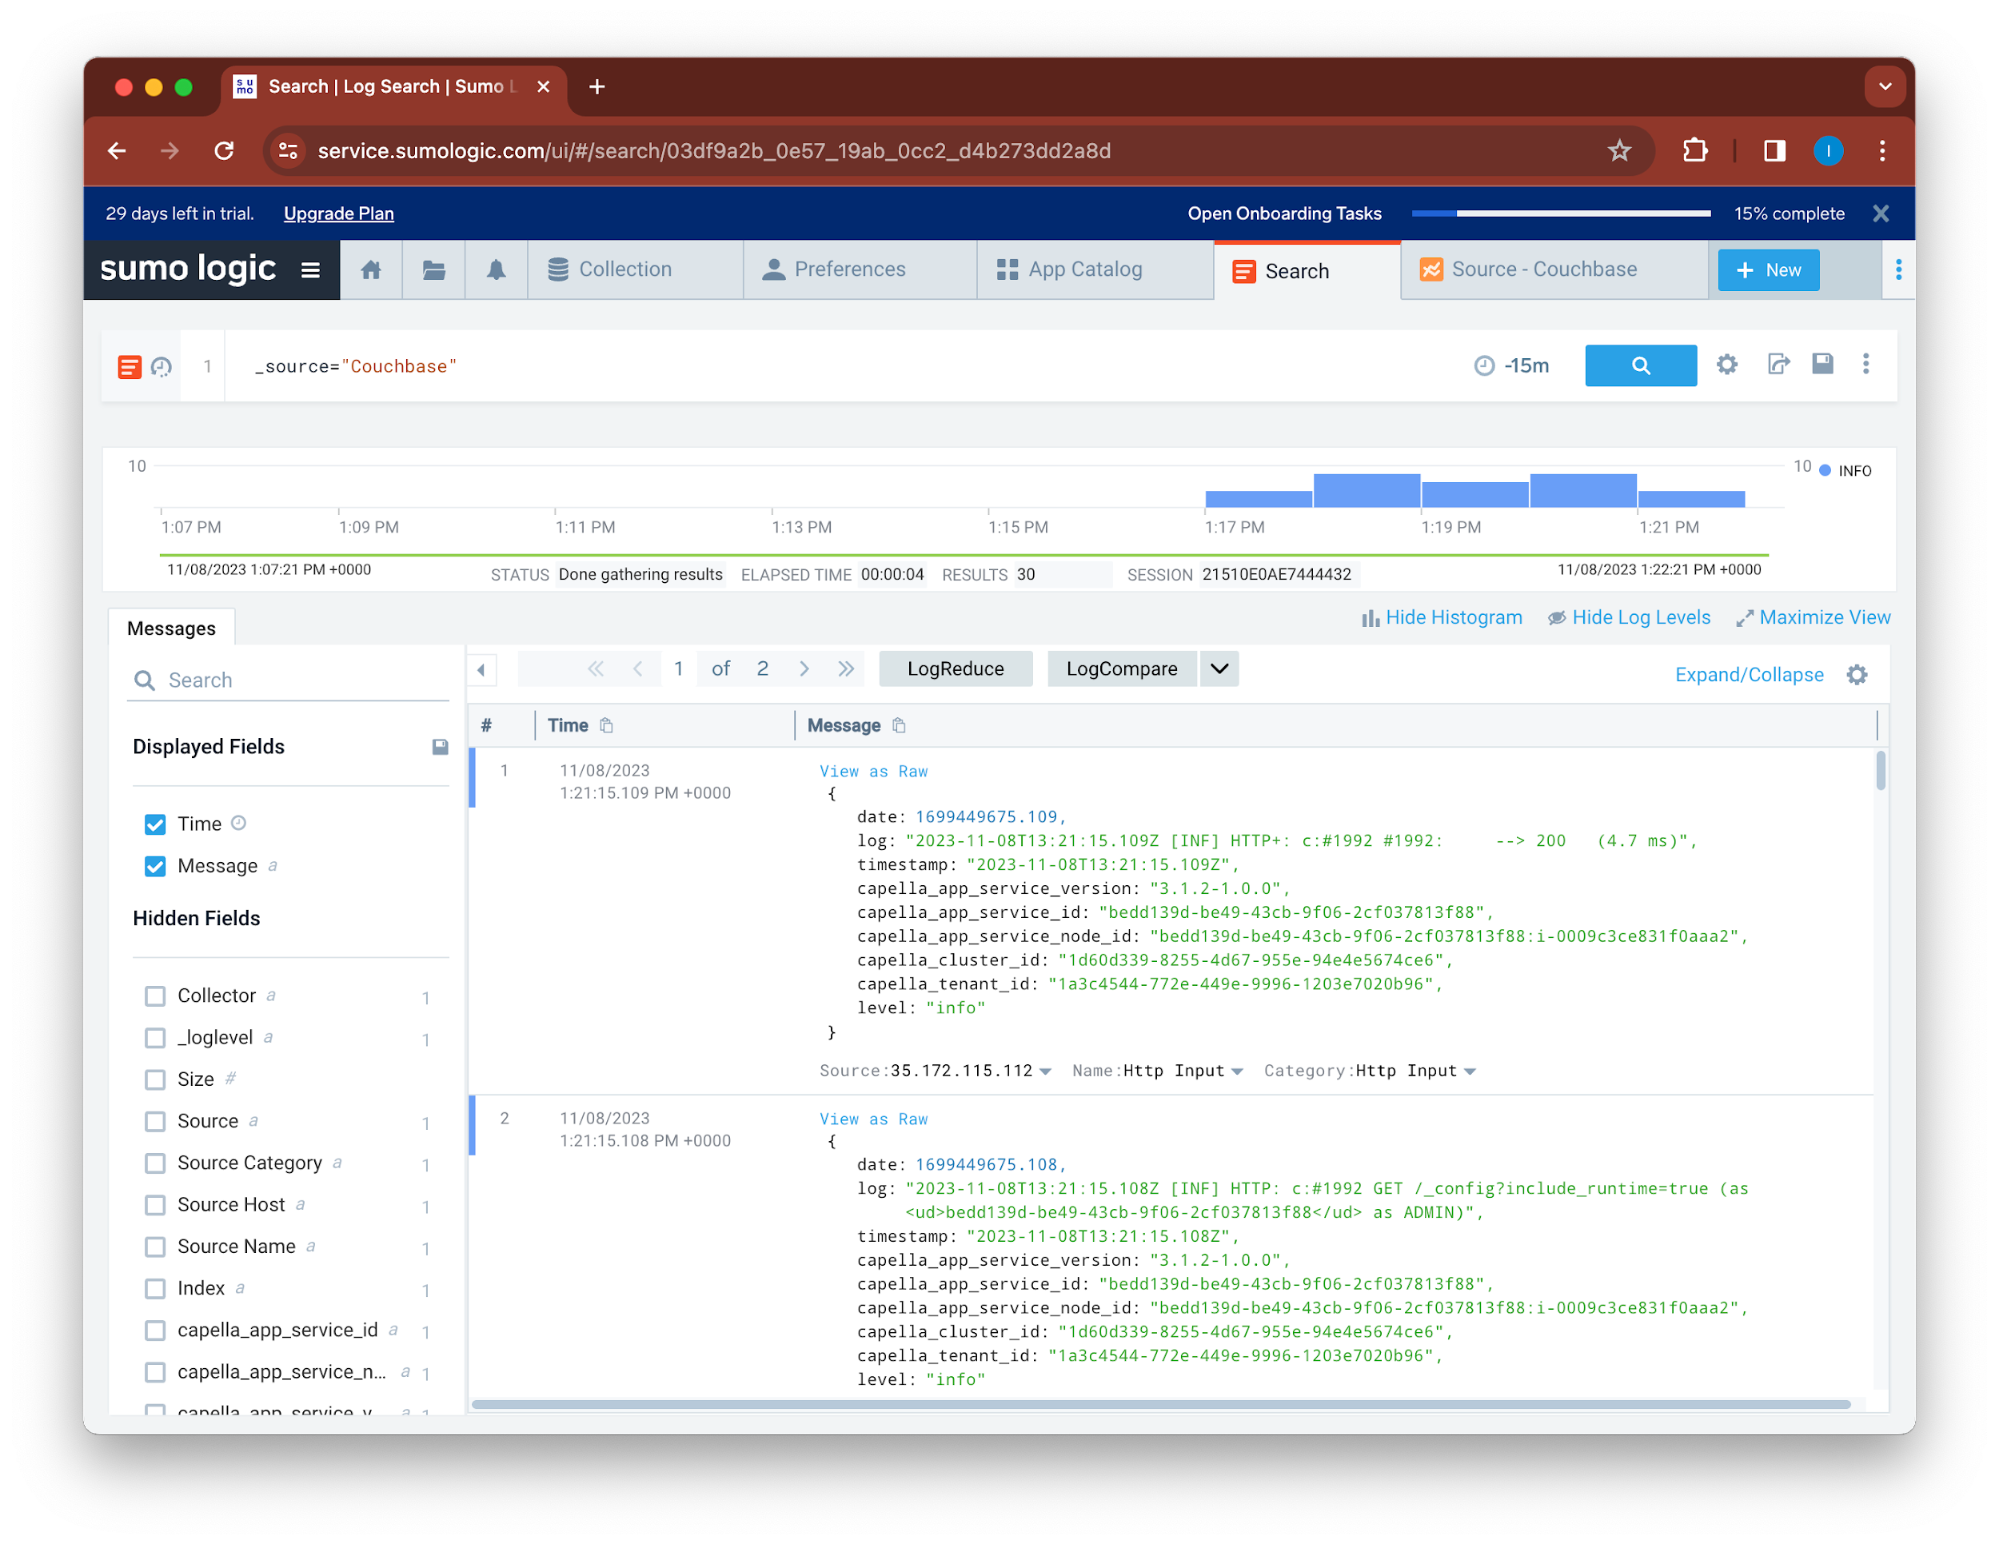Switch to the Preferences tab
Screen dimensions: 1999x1545
pyautogui.click(x=860, y=270)
